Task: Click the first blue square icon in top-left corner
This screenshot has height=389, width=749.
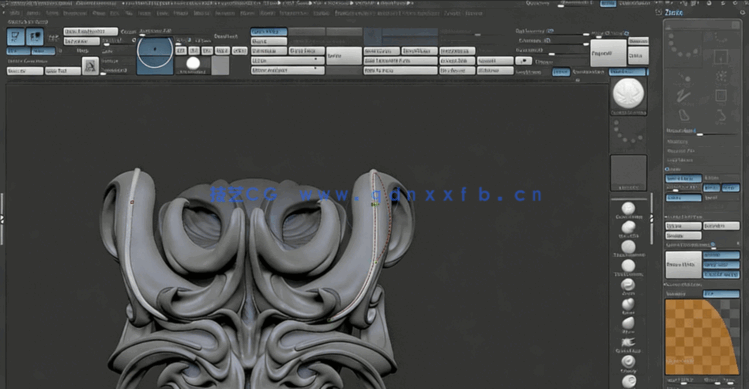Action: [16, 37]
